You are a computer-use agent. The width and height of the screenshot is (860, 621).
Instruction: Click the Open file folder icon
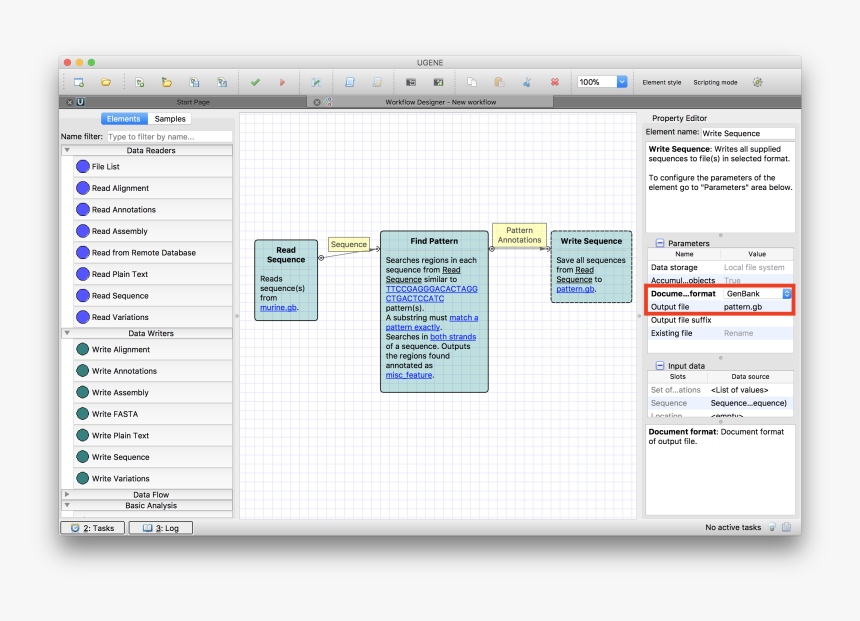106,82
